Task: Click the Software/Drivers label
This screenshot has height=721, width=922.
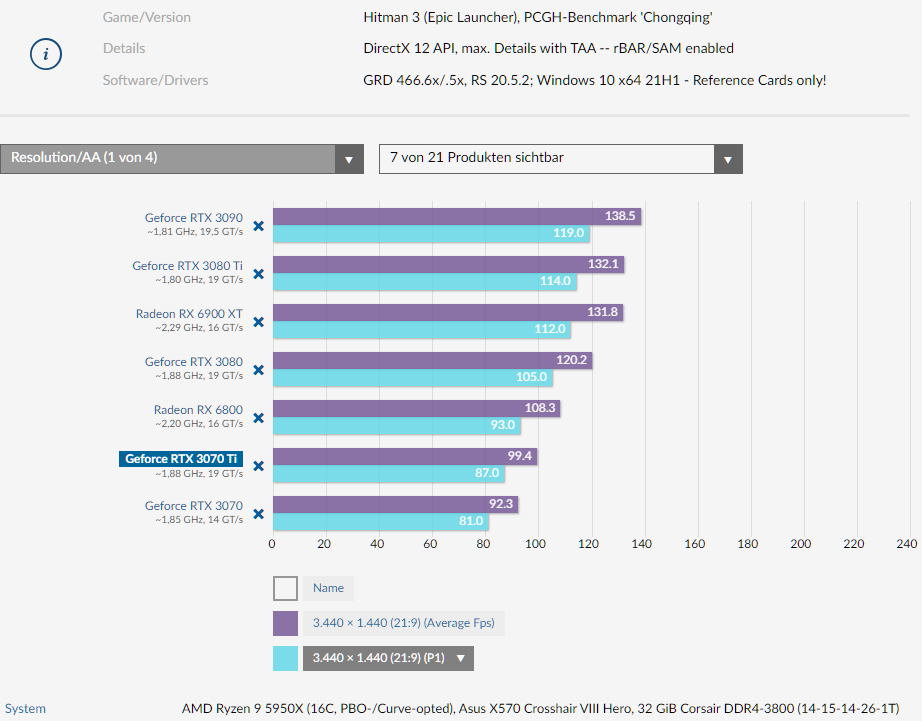Action: [156, 80]
